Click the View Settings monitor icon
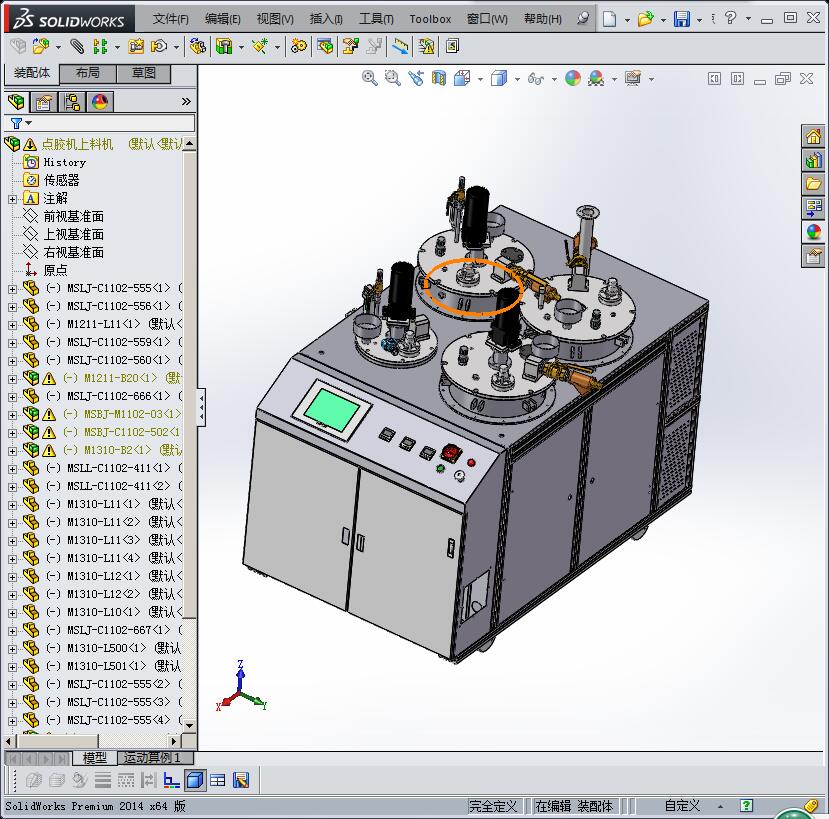Image resolution: width=829 pixels, height=819 pixels. pos(633,78)
